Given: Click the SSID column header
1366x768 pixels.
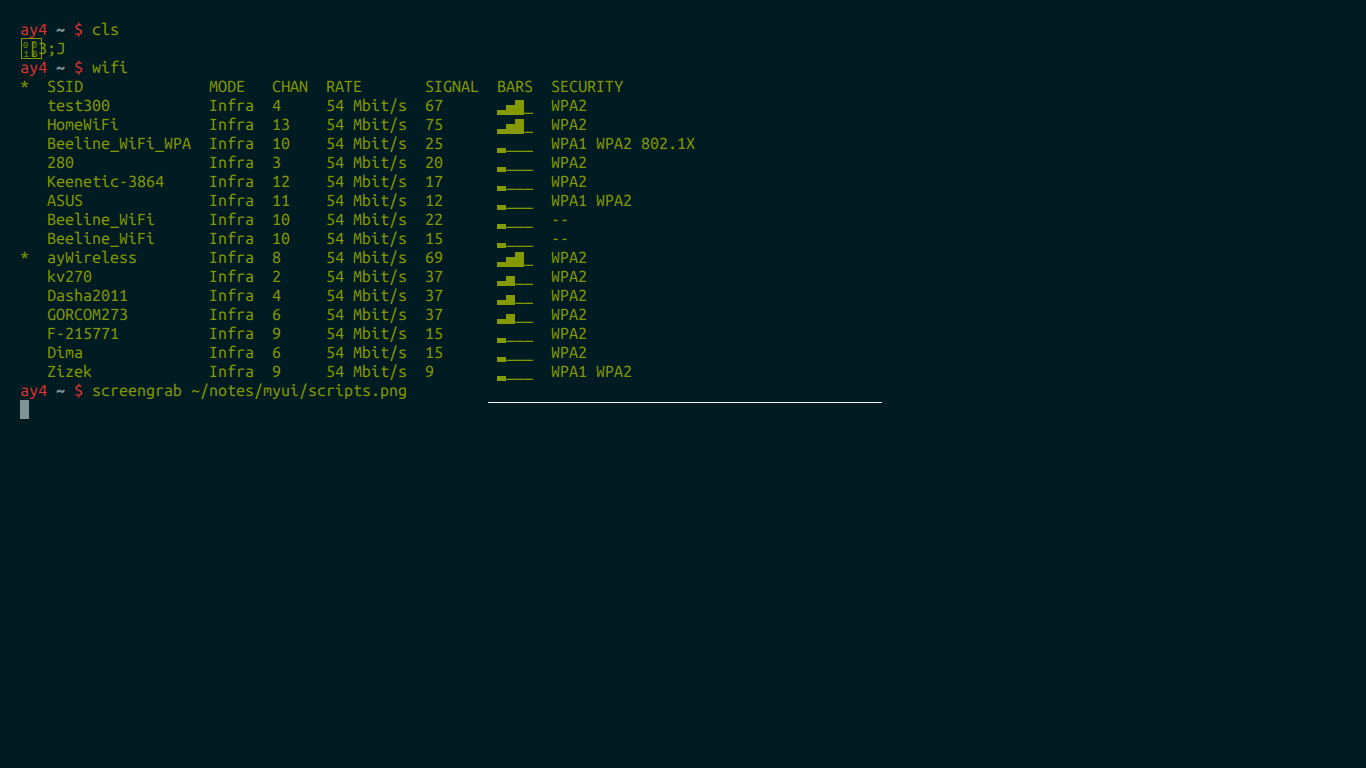Looking at the screenshot, I should point(65,87).
